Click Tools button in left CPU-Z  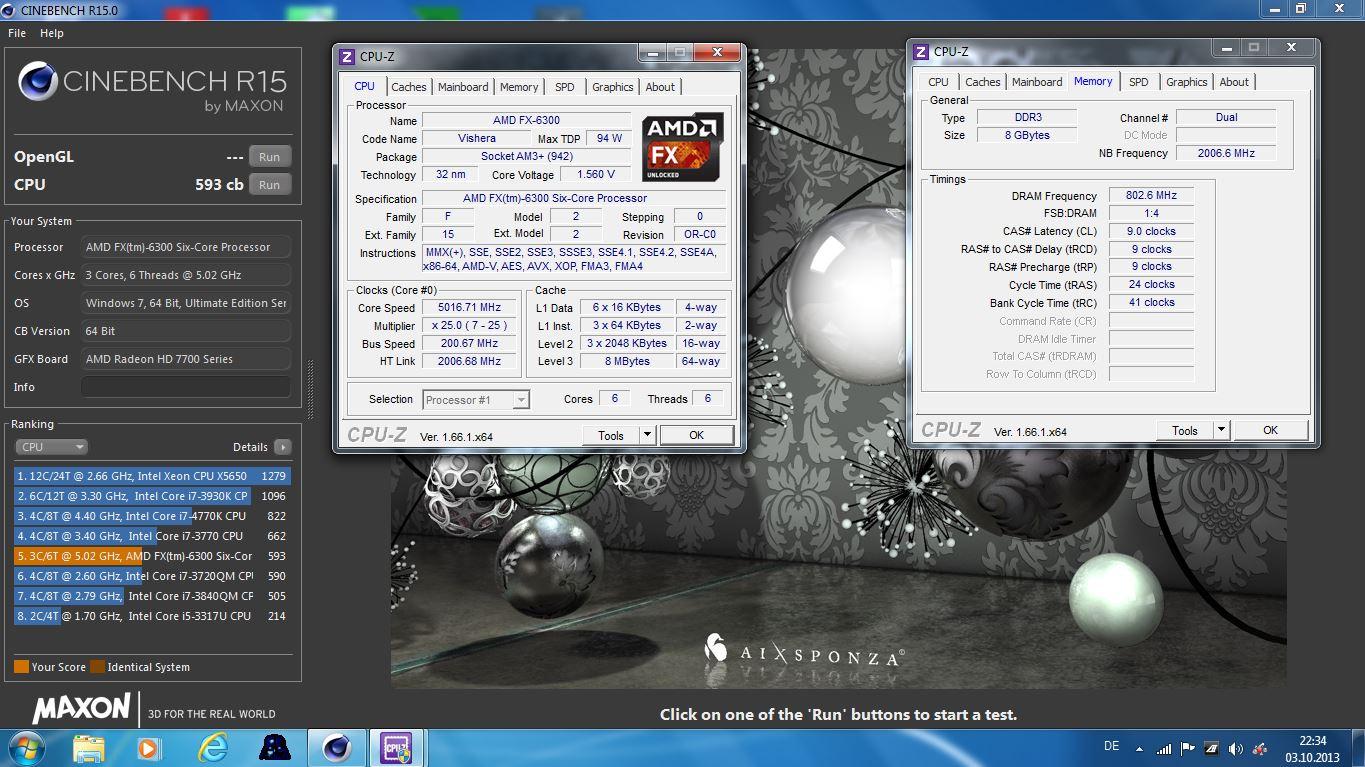(611, 435)
